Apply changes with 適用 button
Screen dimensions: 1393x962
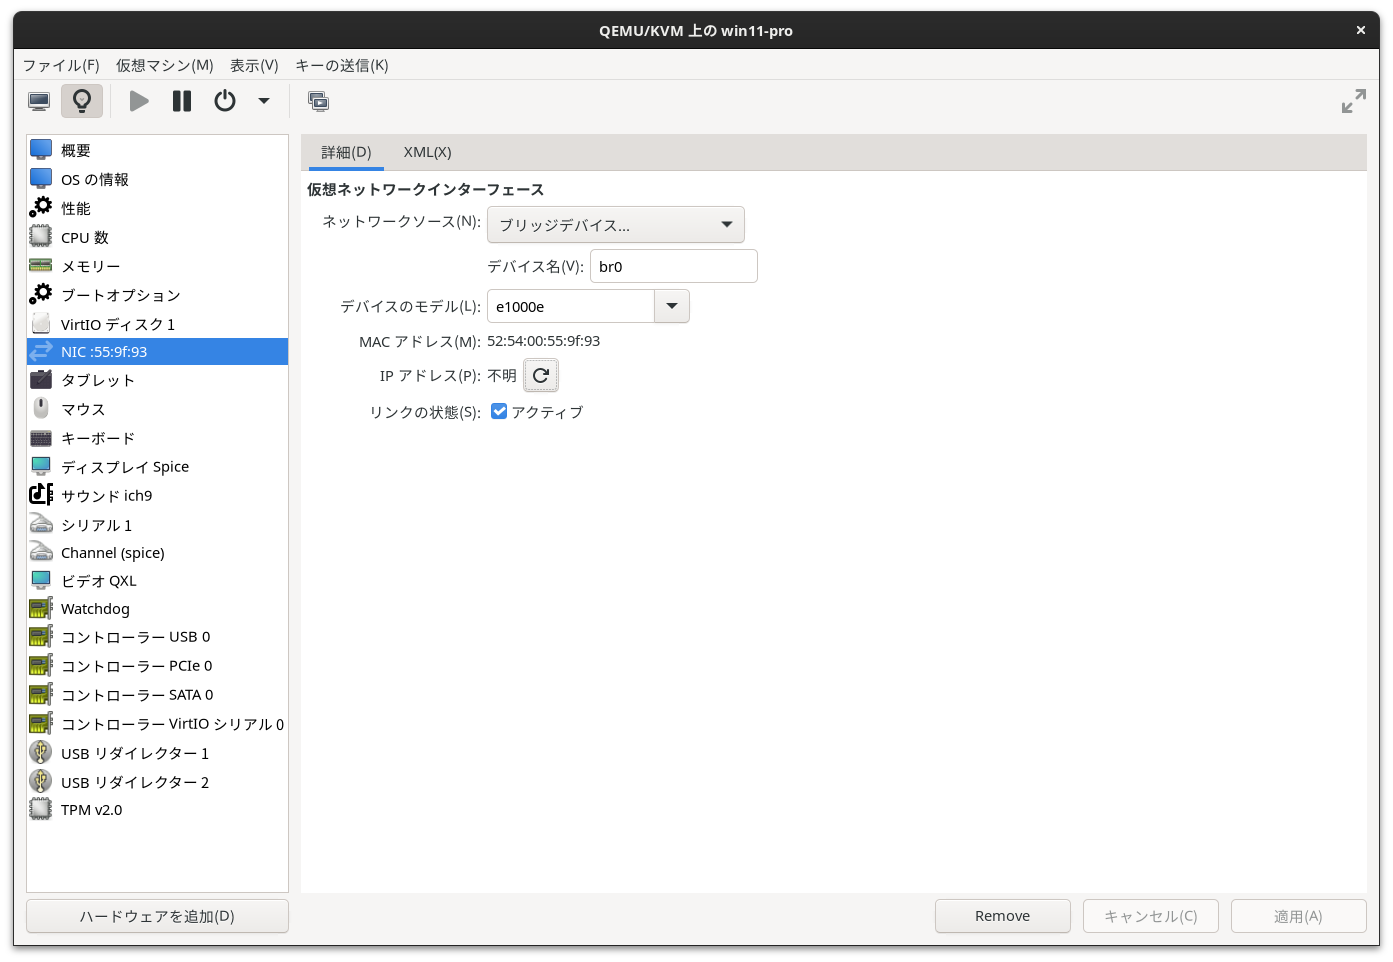point(1298,915)
